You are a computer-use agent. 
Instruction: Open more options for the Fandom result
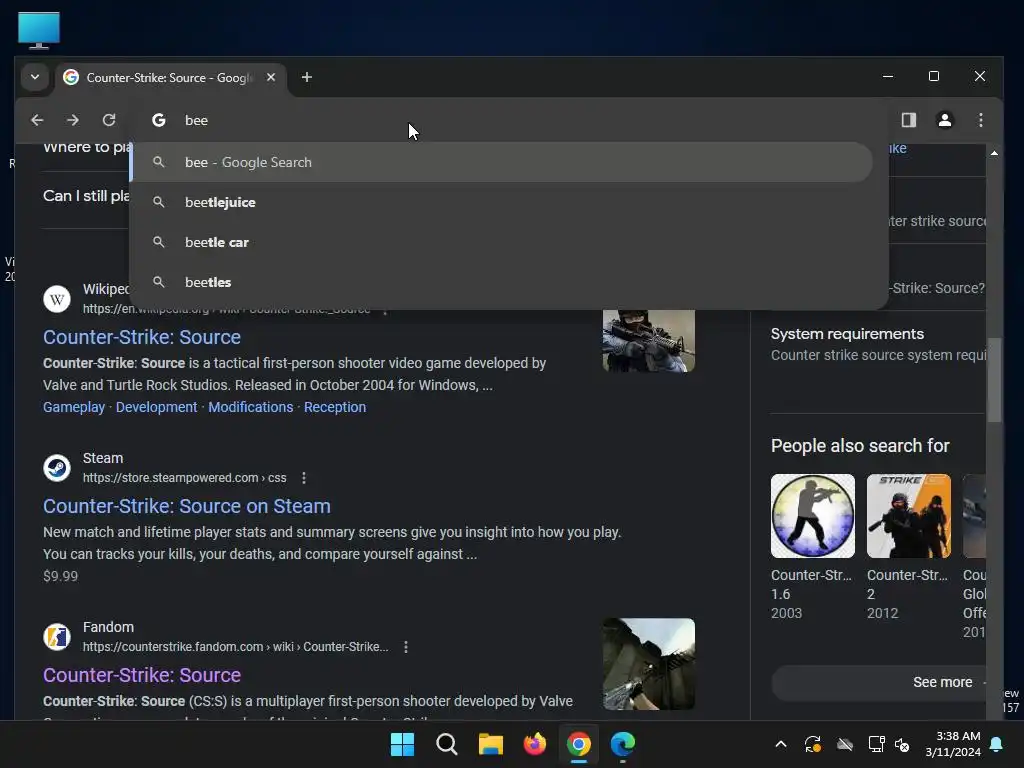(x=406, y=647)
